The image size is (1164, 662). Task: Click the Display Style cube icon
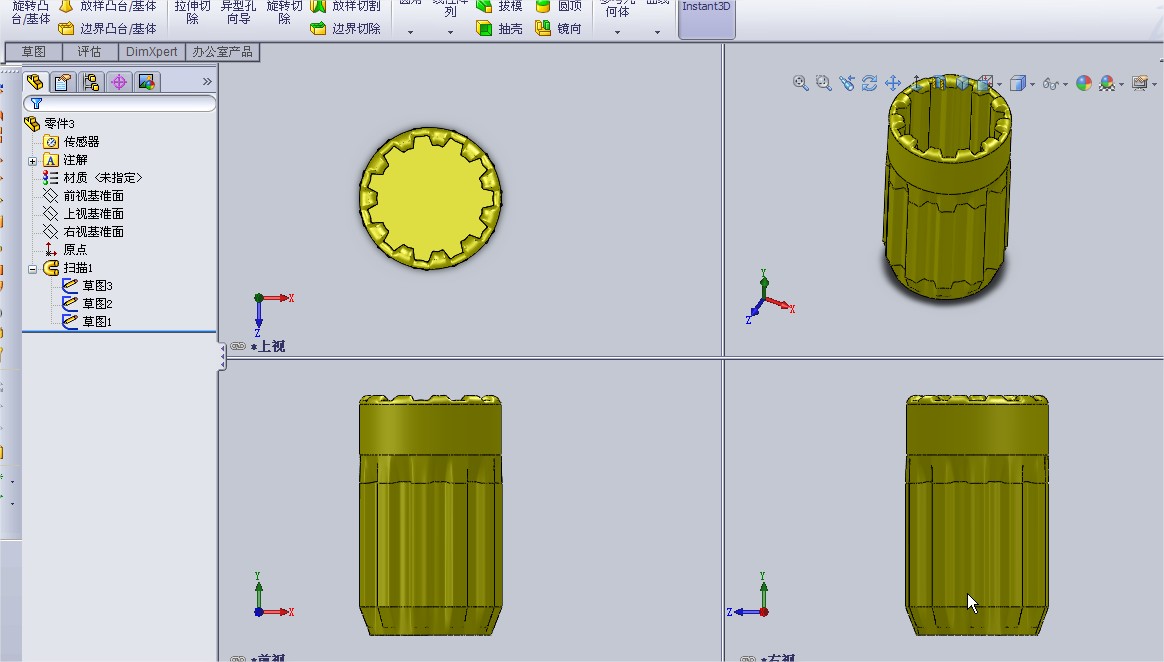click(1018, 83)
